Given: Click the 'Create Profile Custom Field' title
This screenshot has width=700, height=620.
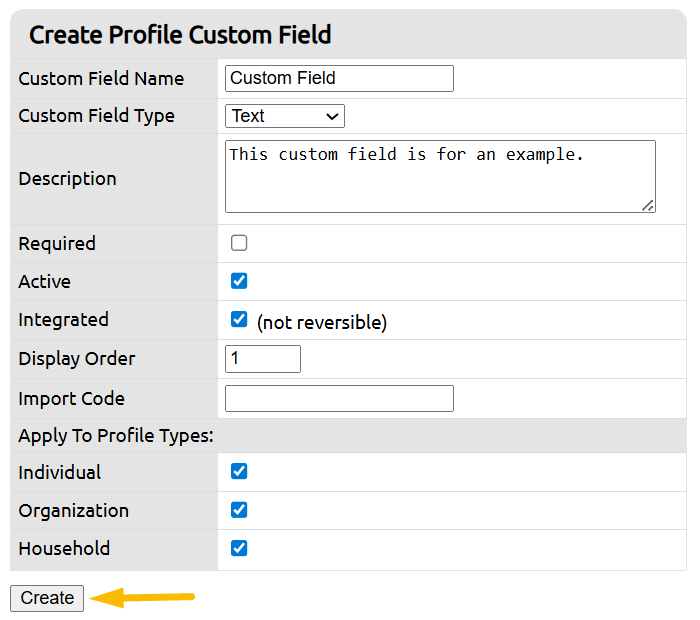Looking at the screenshot, I should coord(180,35).
